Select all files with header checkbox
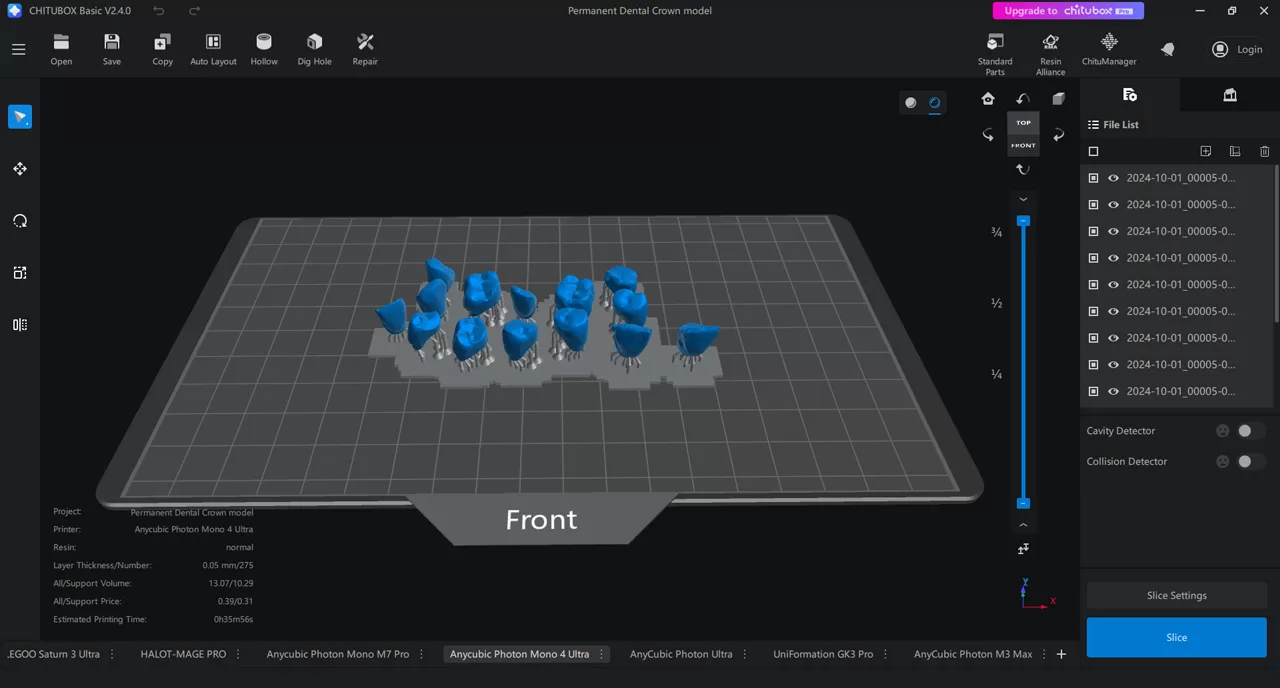 coord(1093,151)
